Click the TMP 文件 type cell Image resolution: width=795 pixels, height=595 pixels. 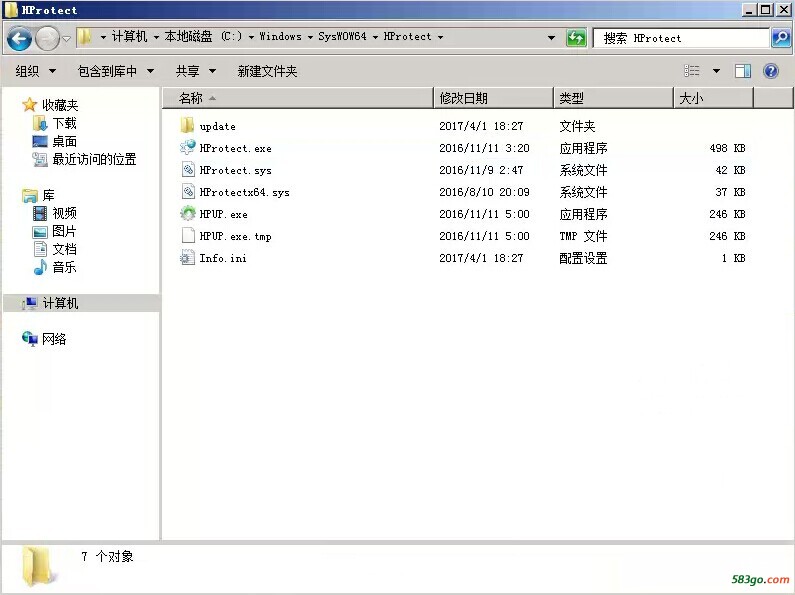[x=583, y=236]
